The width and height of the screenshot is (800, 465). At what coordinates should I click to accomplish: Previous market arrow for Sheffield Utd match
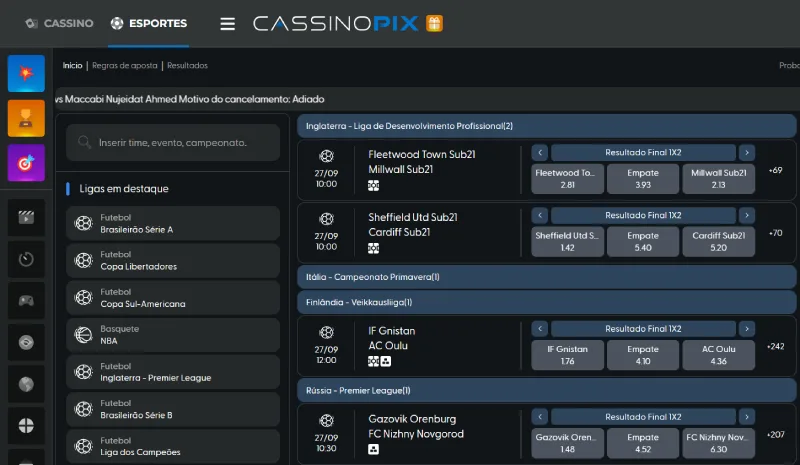[x=540, y=215]
